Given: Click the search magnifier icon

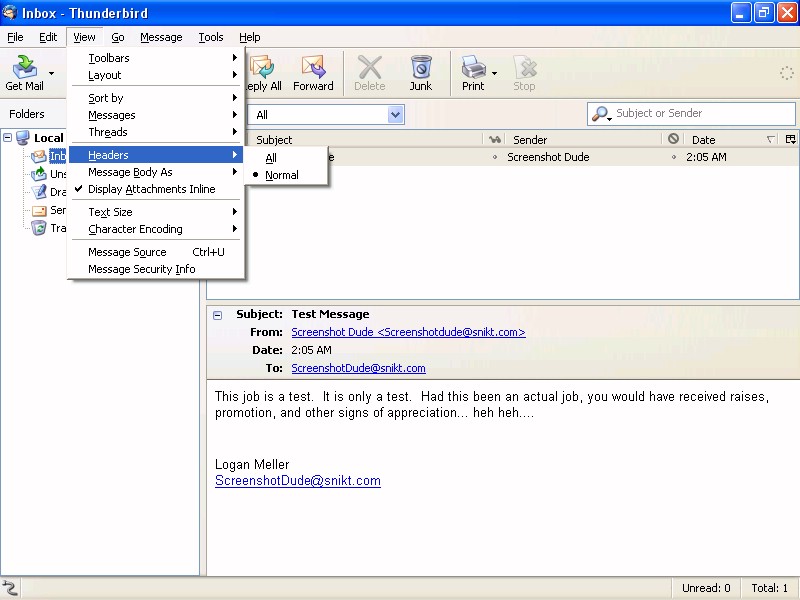Looking at the screenshot, I should coord(601,114).
